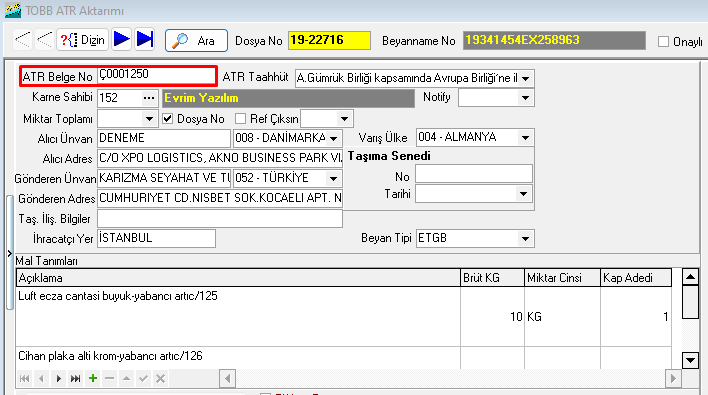The height and width of the screenshot is (395, 708).
Task: Click the grid scrollbar down arrow
Action: 690,360
